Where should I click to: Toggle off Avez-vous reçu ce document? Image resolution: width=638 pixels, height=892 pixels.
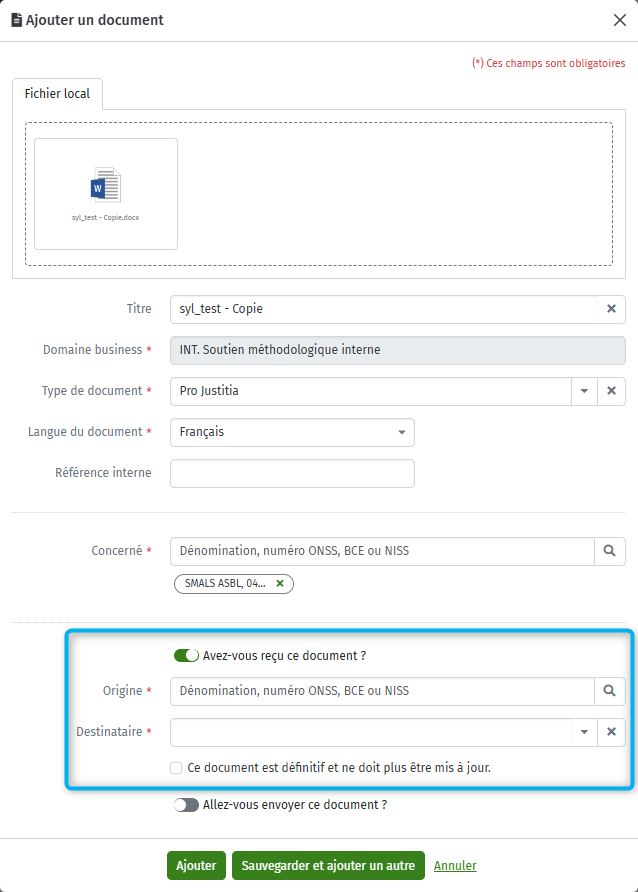186,655
